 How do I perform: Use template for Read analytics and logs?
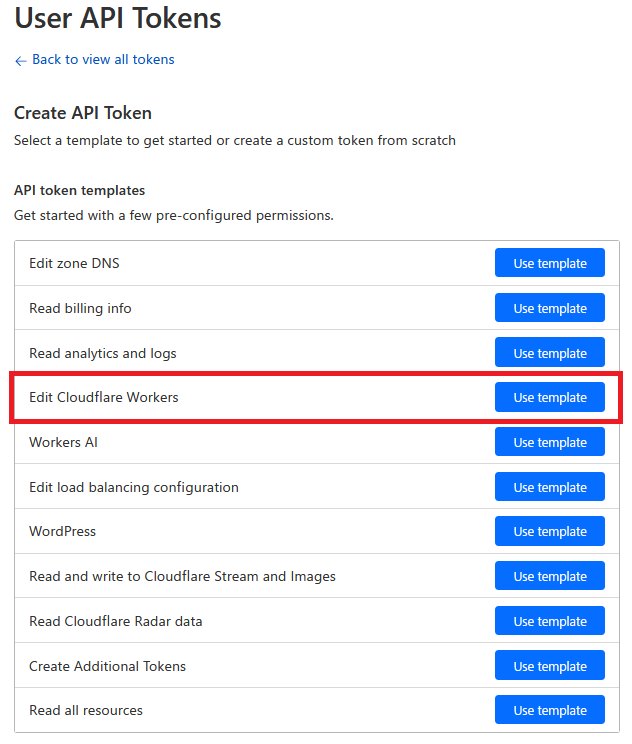(549, 353)
